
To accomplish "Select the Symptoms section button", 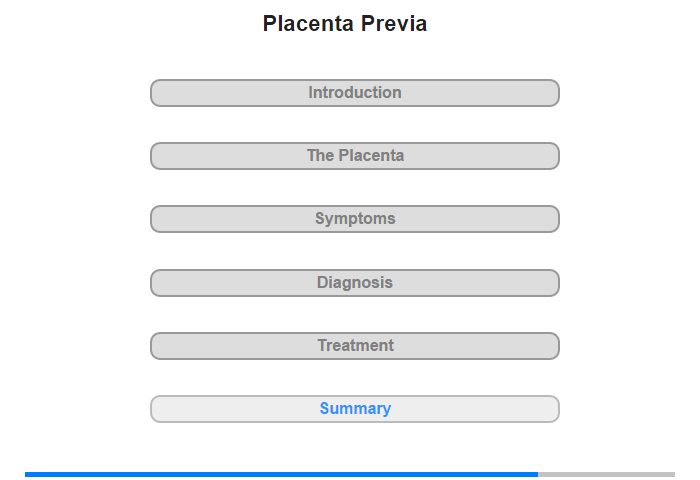I will (354, 219).
